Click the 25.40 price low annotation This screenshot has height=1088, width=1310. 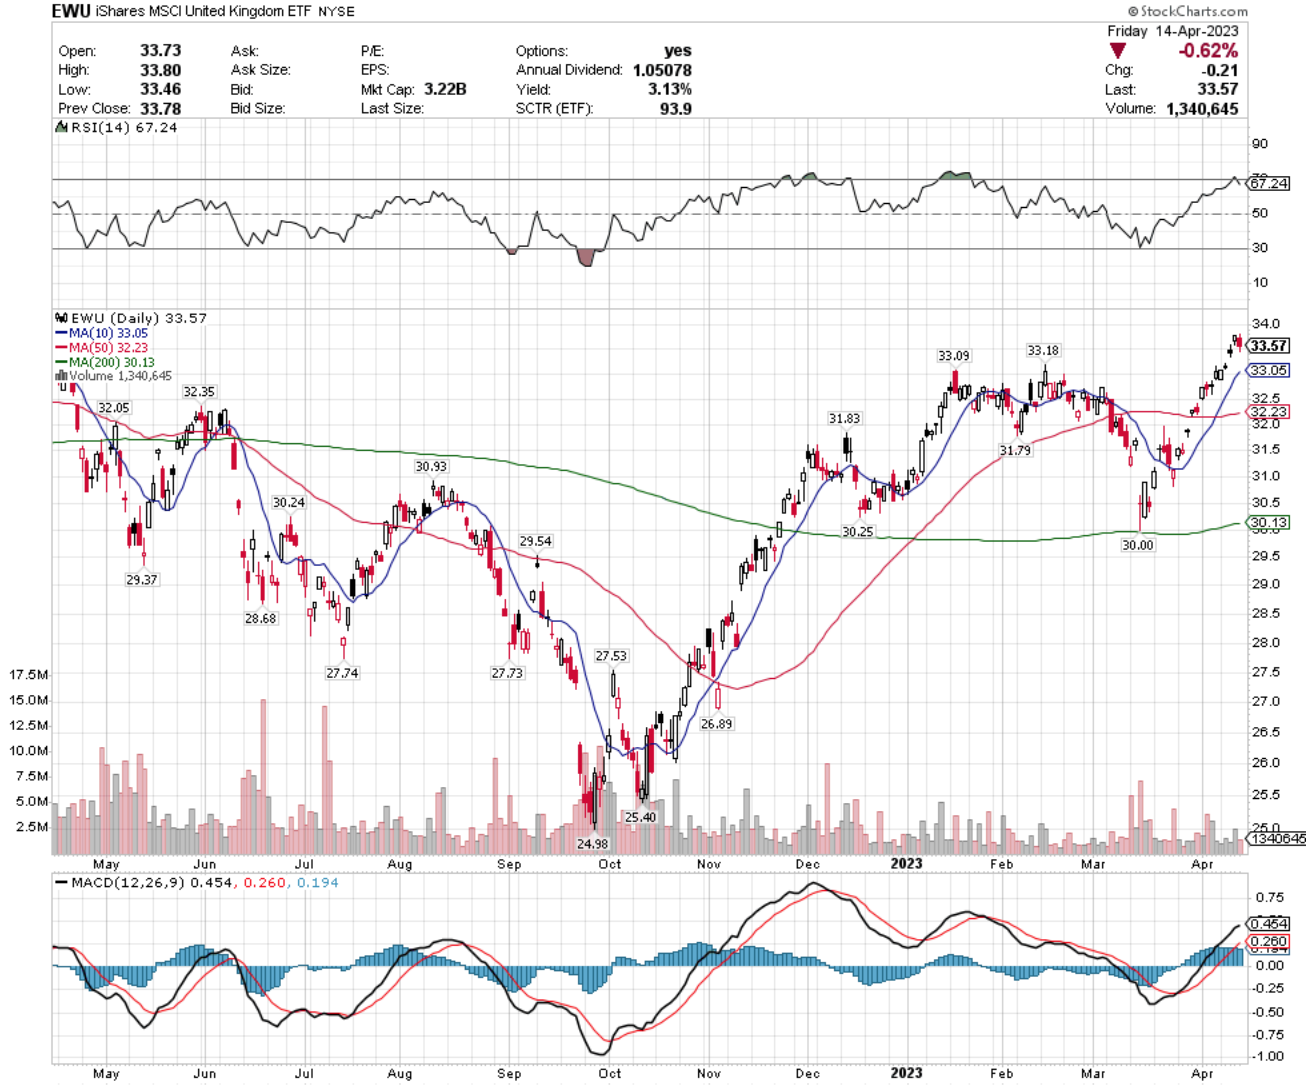[x=640, y=817]
